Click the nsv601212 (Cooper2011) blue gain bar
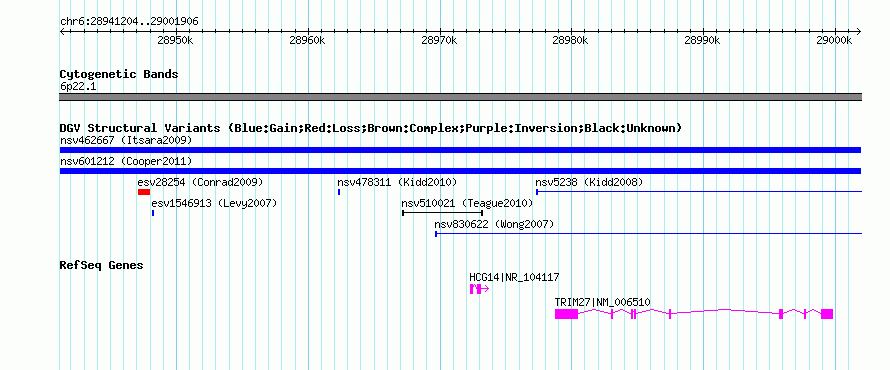 coord(460,171)
